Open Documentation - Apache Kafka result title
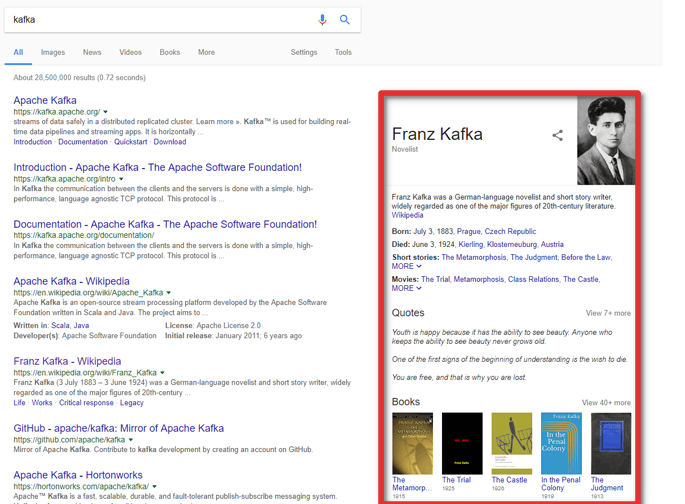The height and width of the screenshot is (504, 685). tap(165, 224)
